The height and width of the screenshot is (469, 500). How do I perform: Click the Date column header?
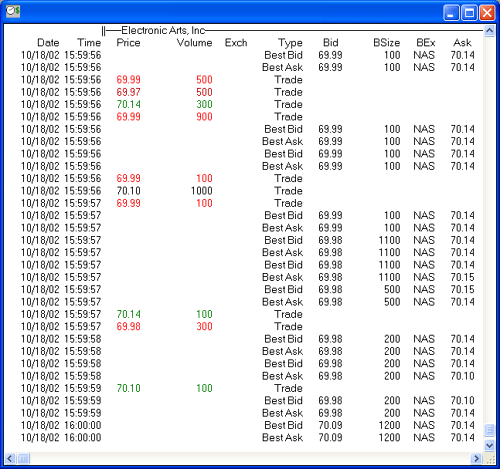click(48, 43)
